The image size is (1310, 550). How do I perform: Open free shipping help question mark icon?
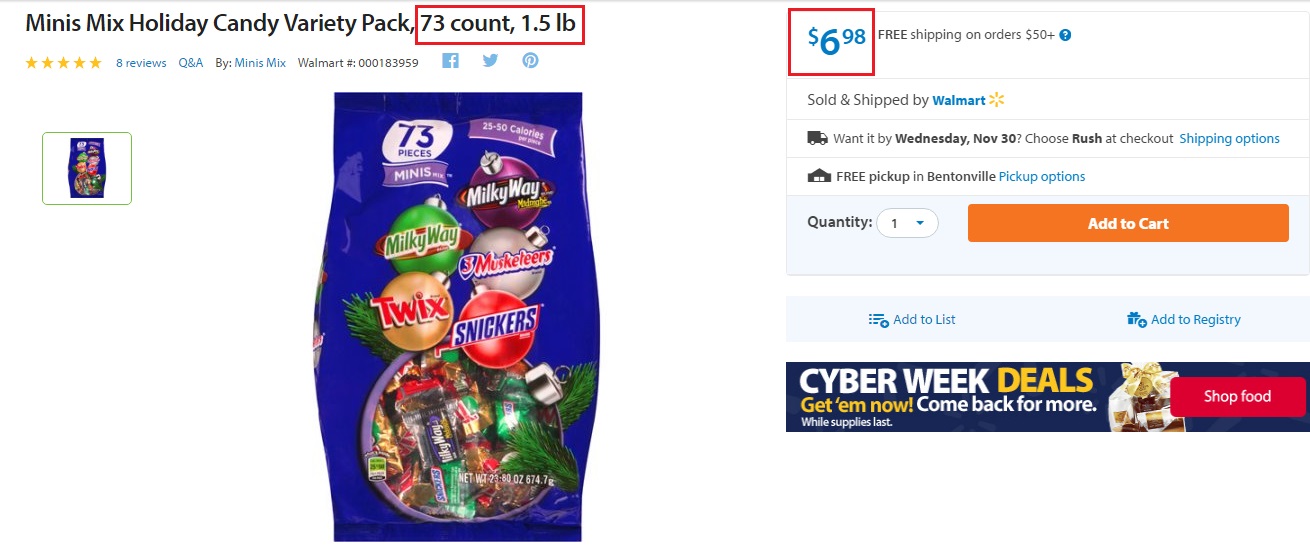click(x=1065, y=35)
